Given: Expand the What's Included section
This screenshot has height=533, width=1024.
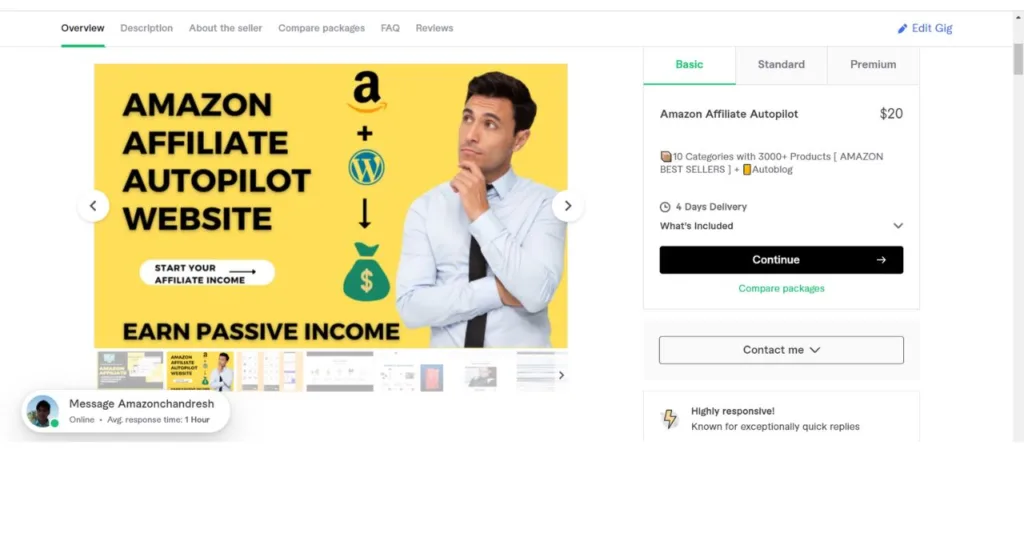Looking at the screenshot, I should pyautogui.click(x=897, y=226).
